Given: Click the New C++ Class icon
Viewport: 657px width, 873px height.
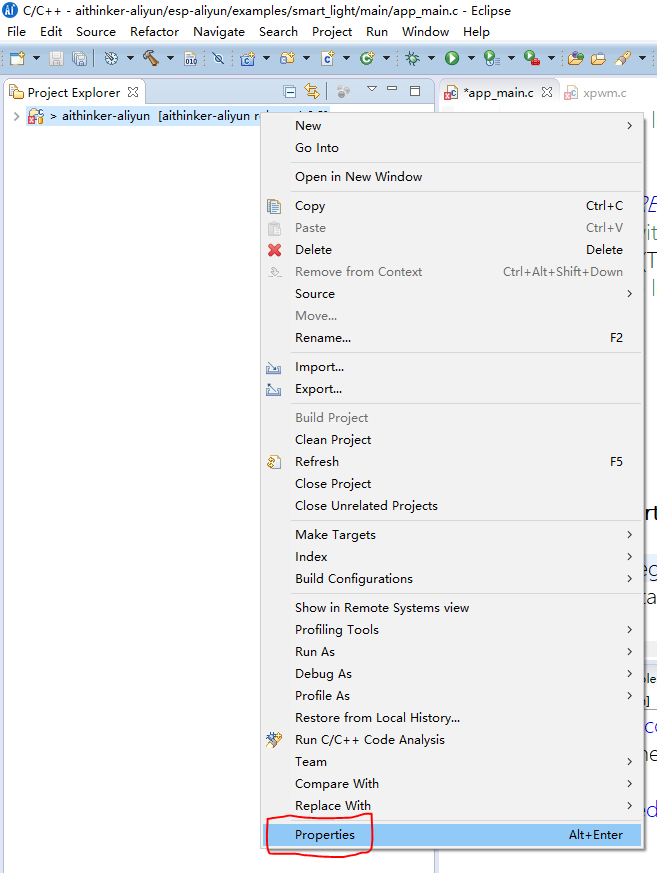Looking at the screenshot, I should pos(367,58).
